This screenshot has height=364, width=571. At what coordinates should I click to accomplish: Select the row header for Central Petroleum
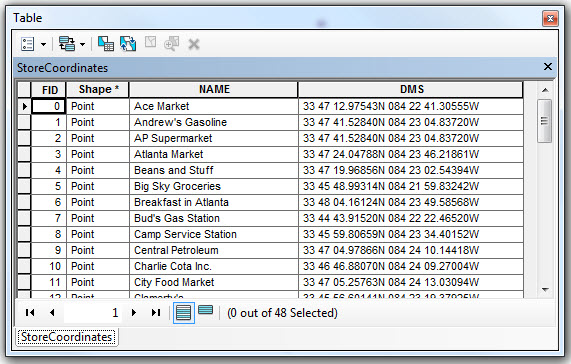pos(24,250)
